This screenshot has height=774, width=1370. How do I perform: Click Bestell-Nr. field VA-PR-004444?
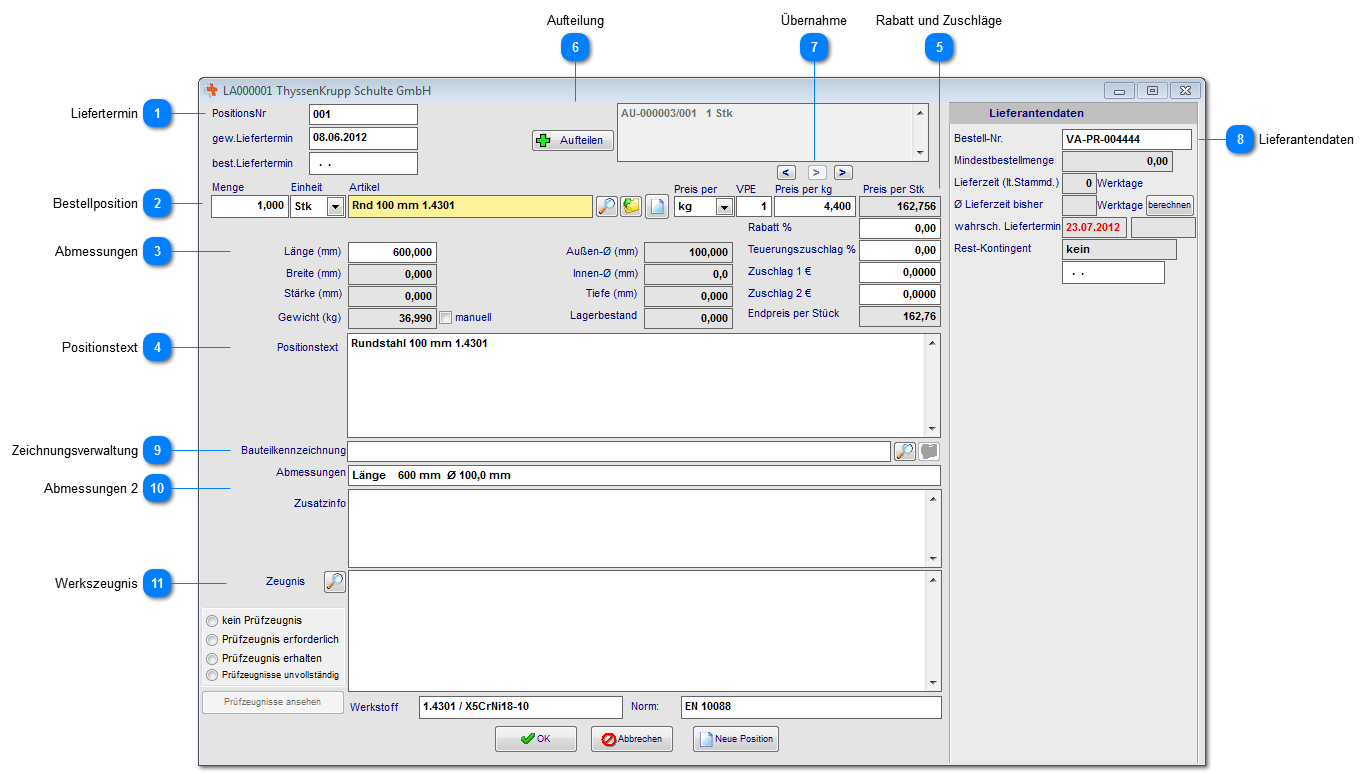coord(1127,139)
